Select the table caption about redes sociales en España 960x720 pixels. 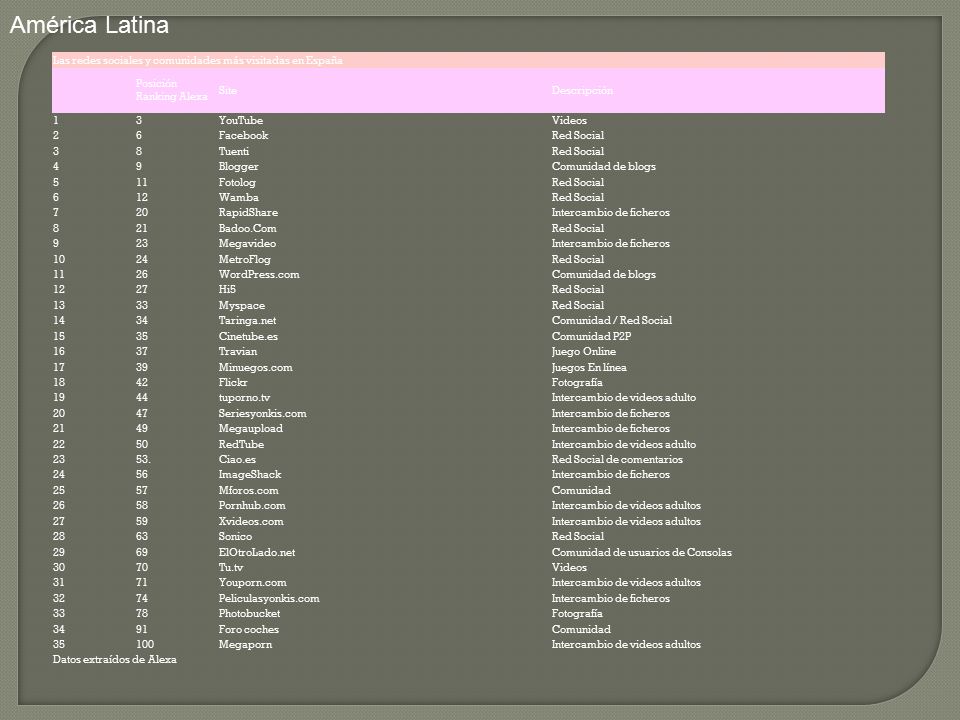click(198, 60)
